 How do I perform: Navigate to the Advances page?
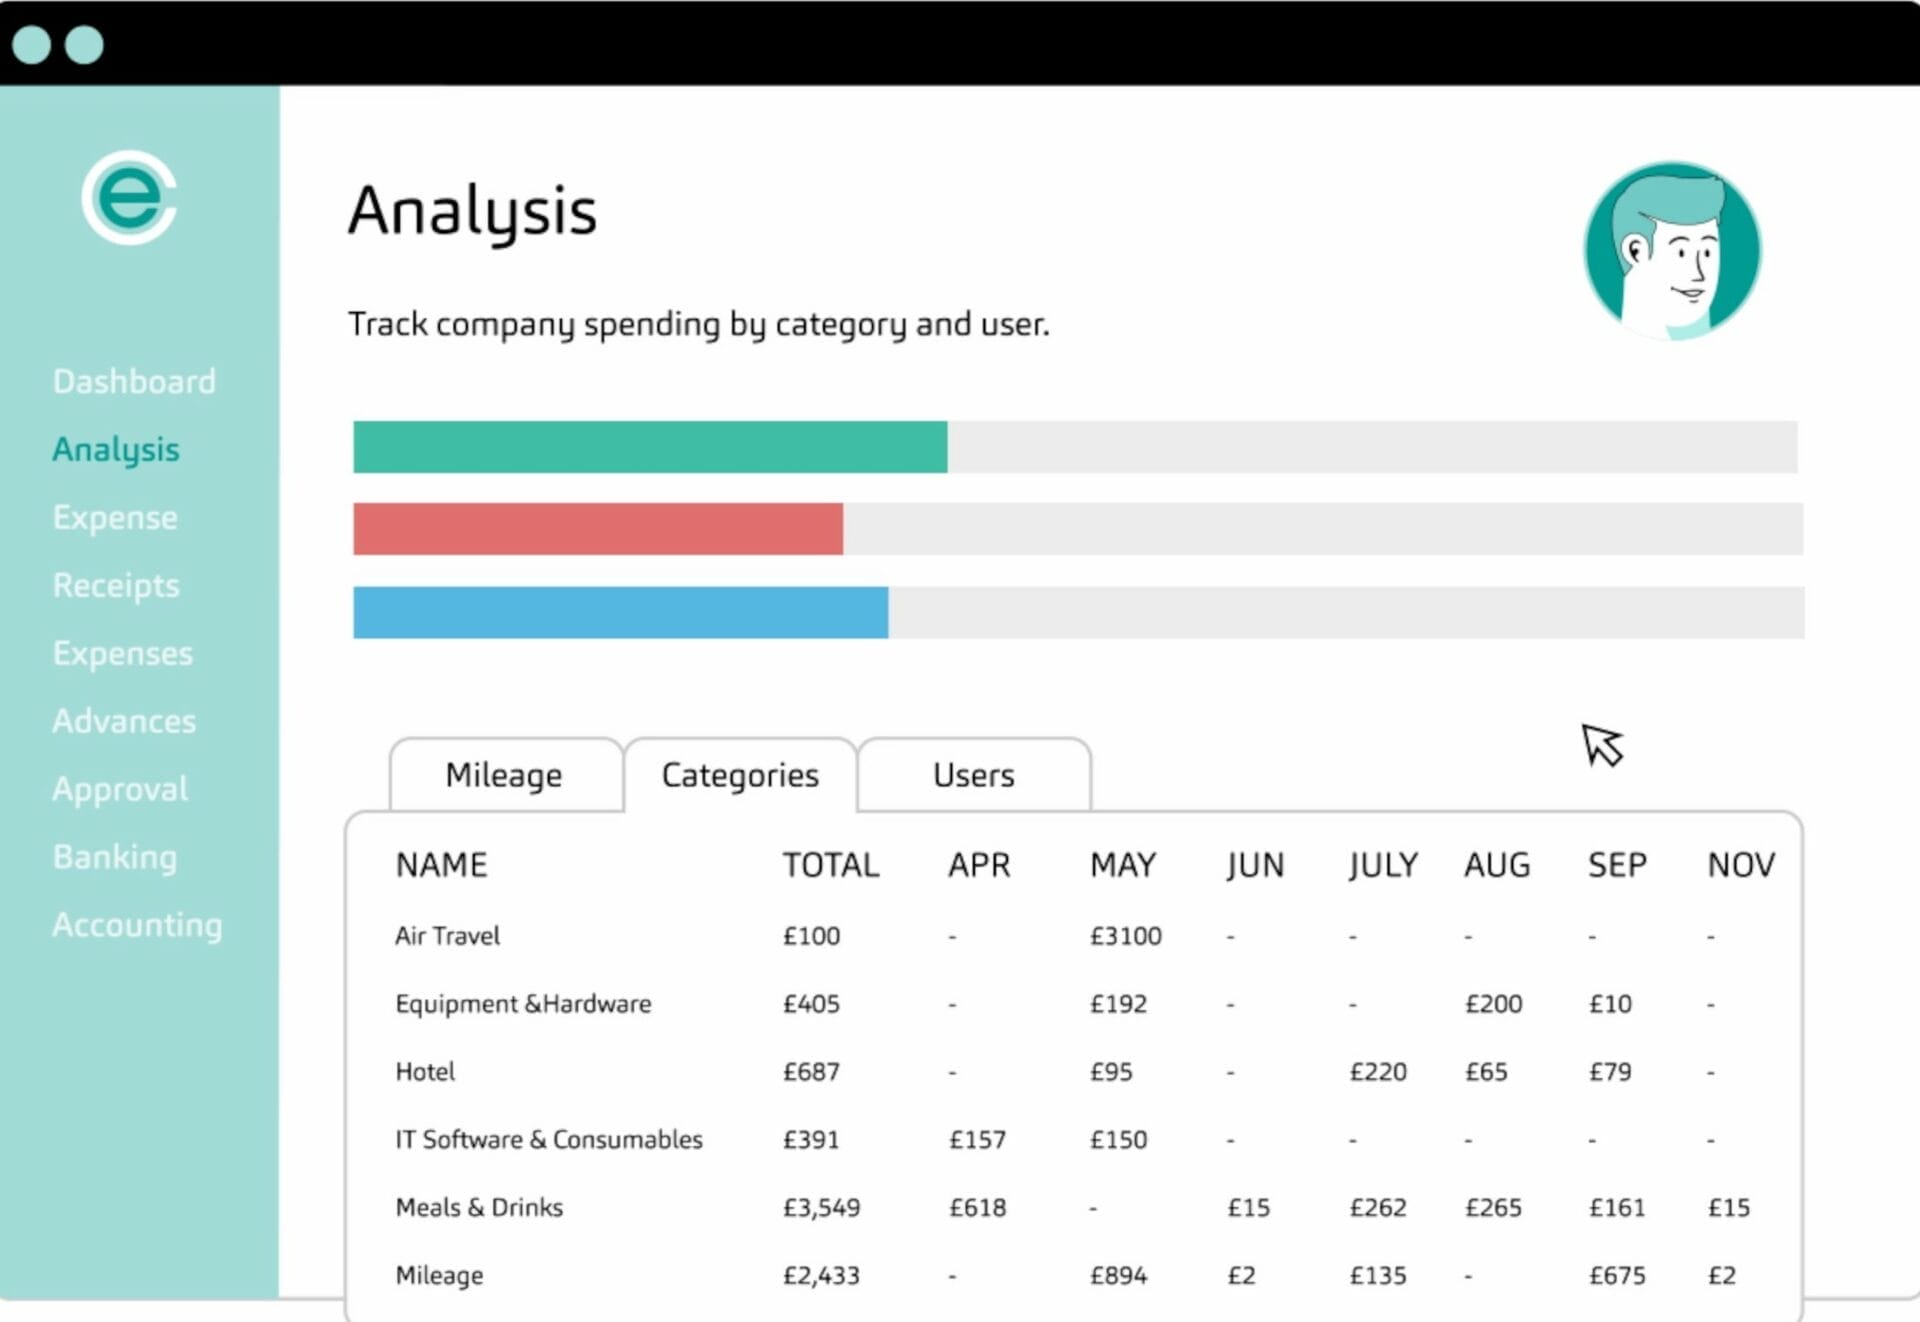pyautogui.click(x=124, y=721)
